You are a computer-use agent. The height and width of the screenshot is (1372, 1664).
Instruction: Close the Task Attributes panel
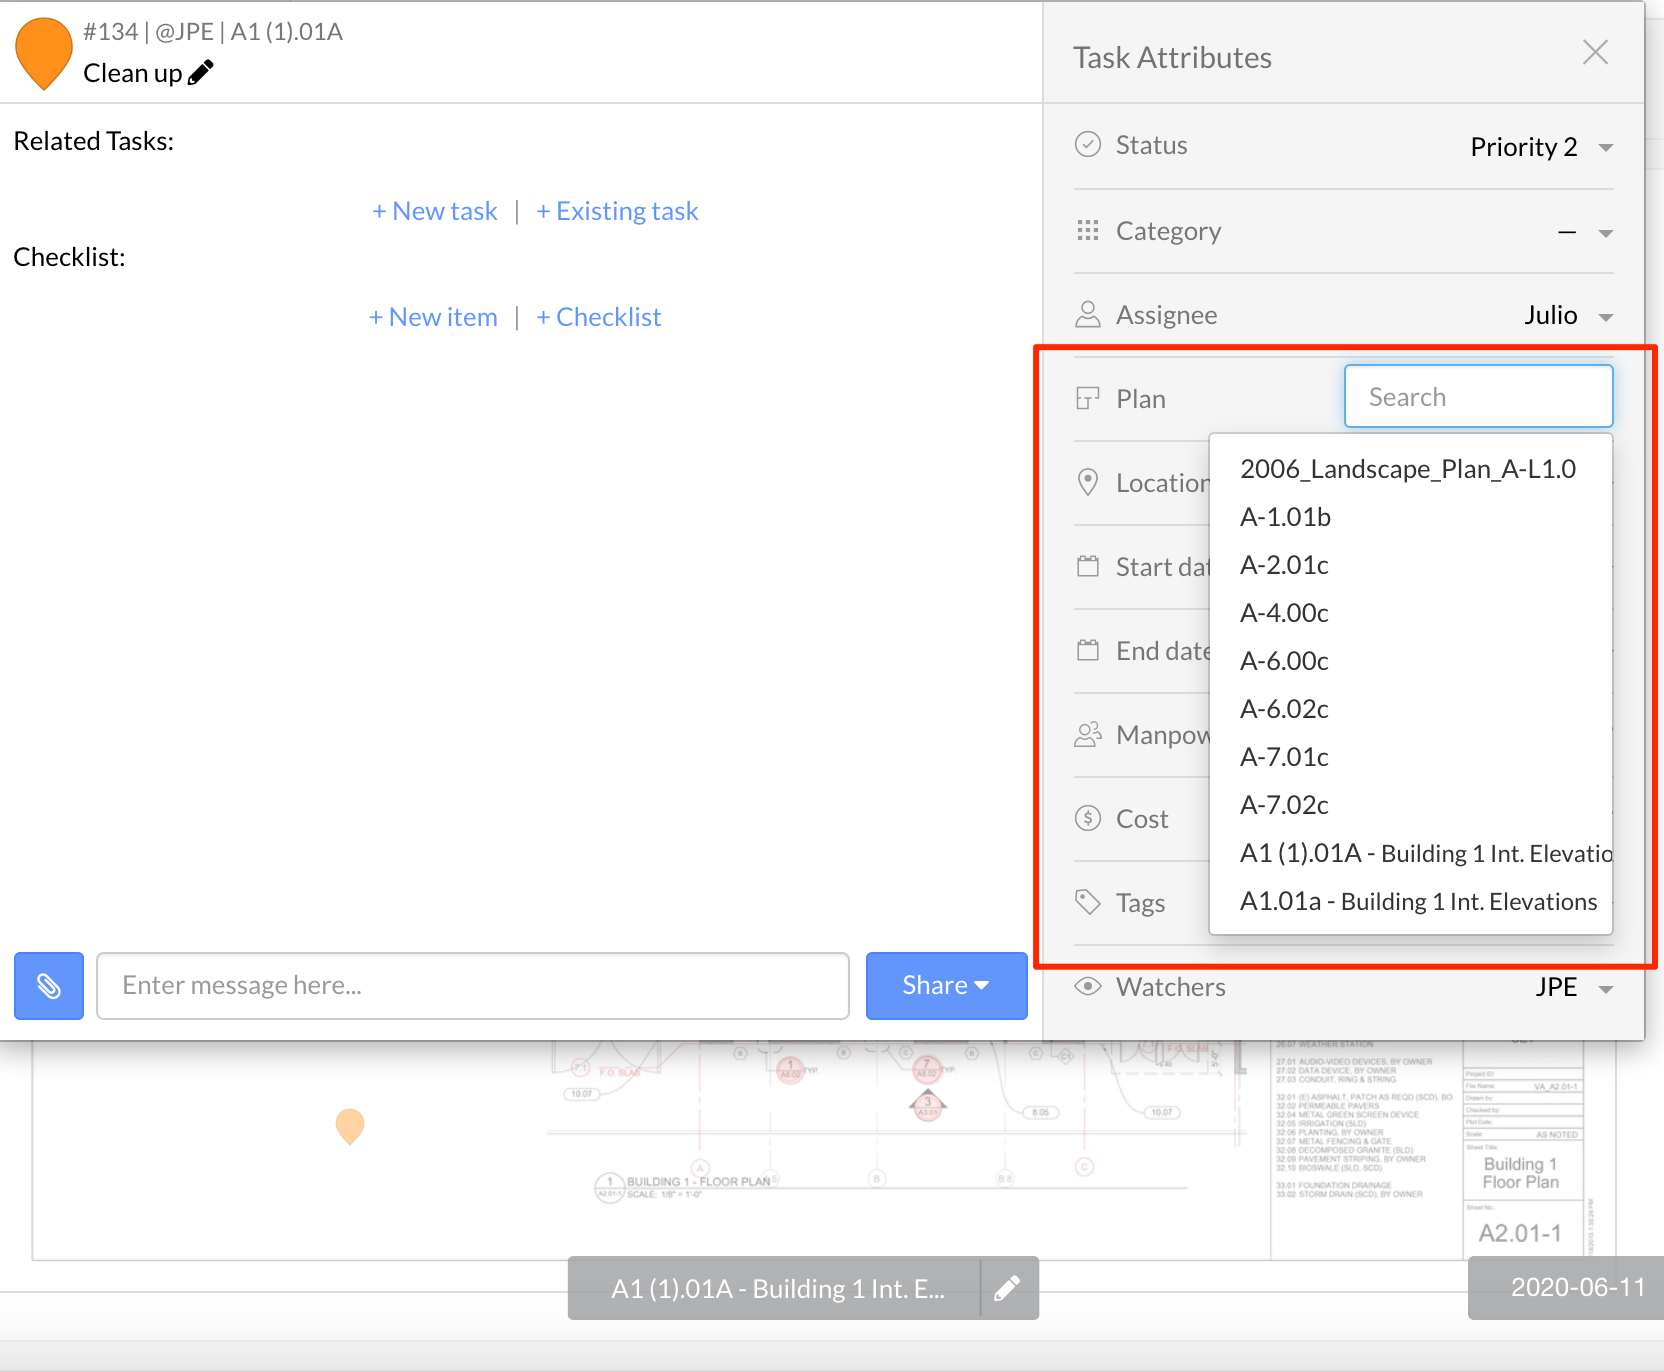1595,53
